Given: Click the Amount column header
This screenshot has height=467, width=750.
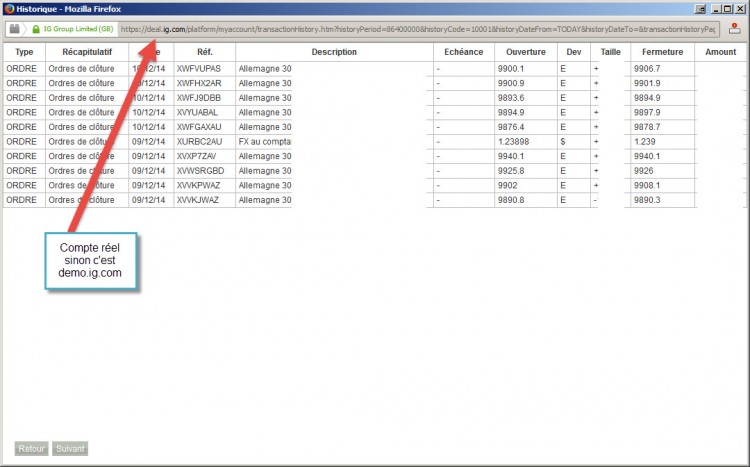Looking at the screenshot, I should coord(720,52).
